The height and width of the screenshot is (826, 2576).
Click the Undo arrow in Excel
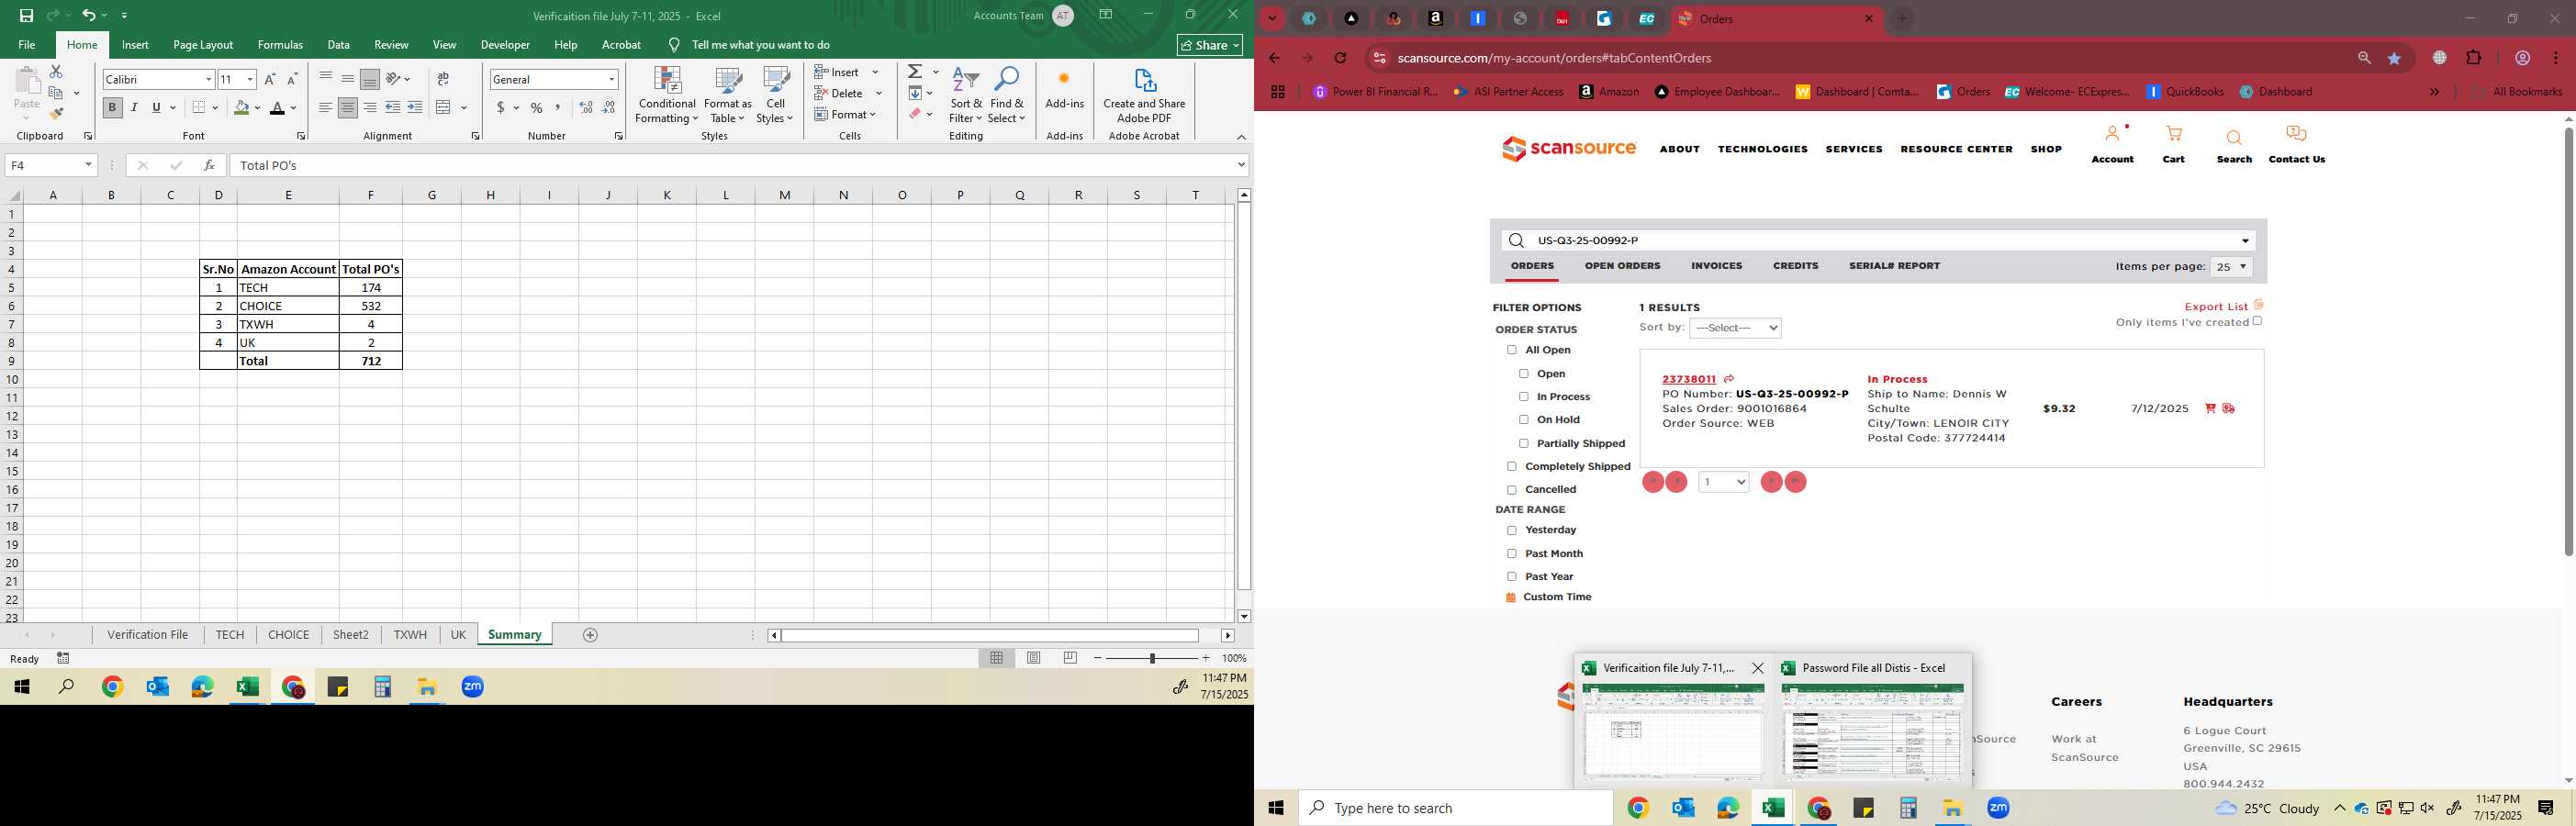[89, 15]
